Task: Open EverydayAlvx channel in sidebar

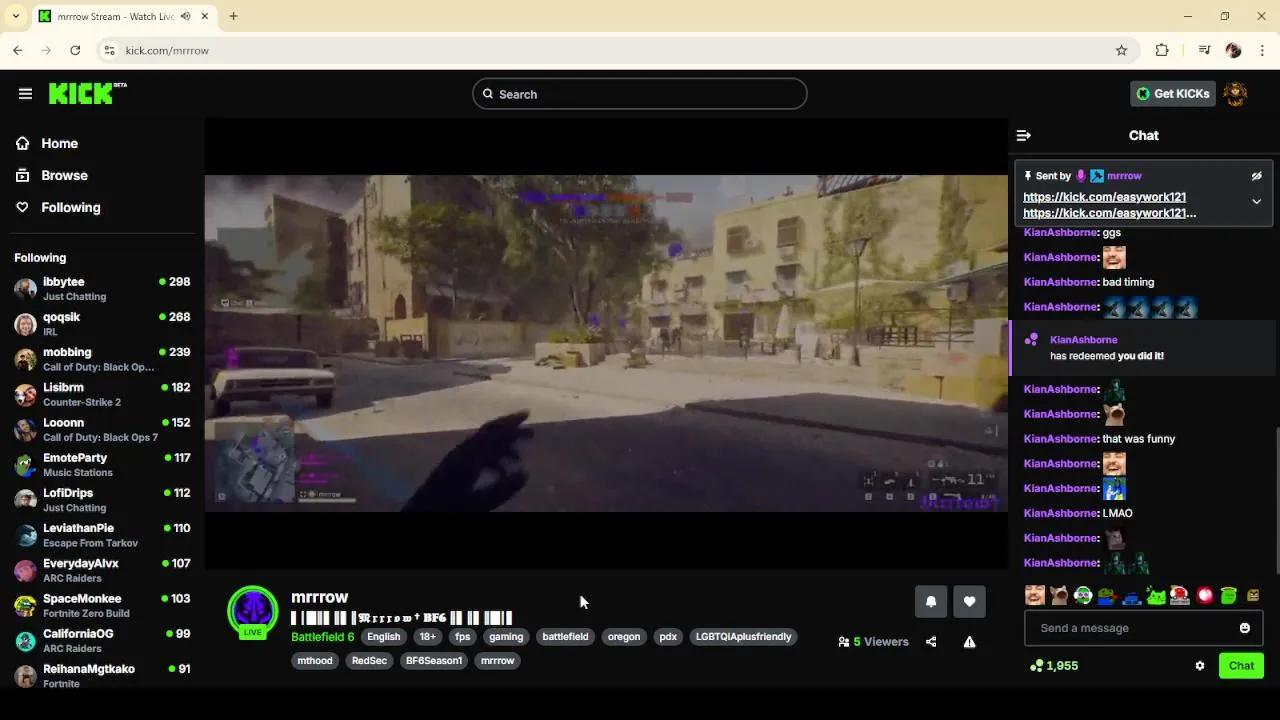Action: 102,570
